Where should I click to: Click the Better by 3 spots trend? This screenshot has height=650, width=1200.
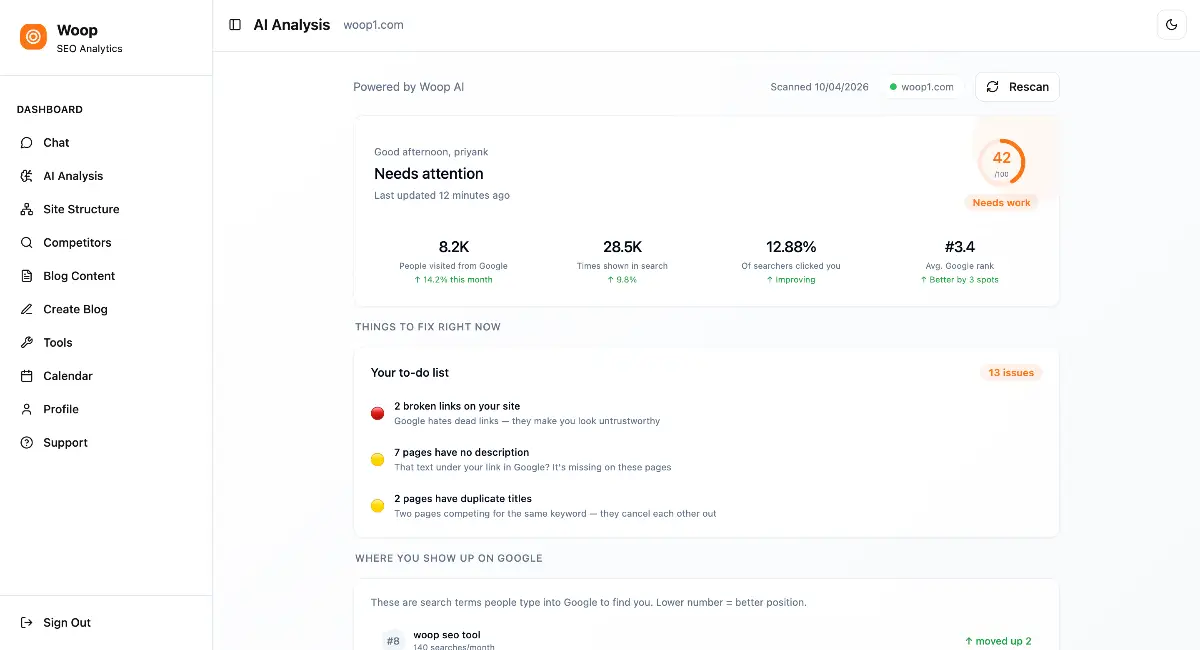pos(960,280)
